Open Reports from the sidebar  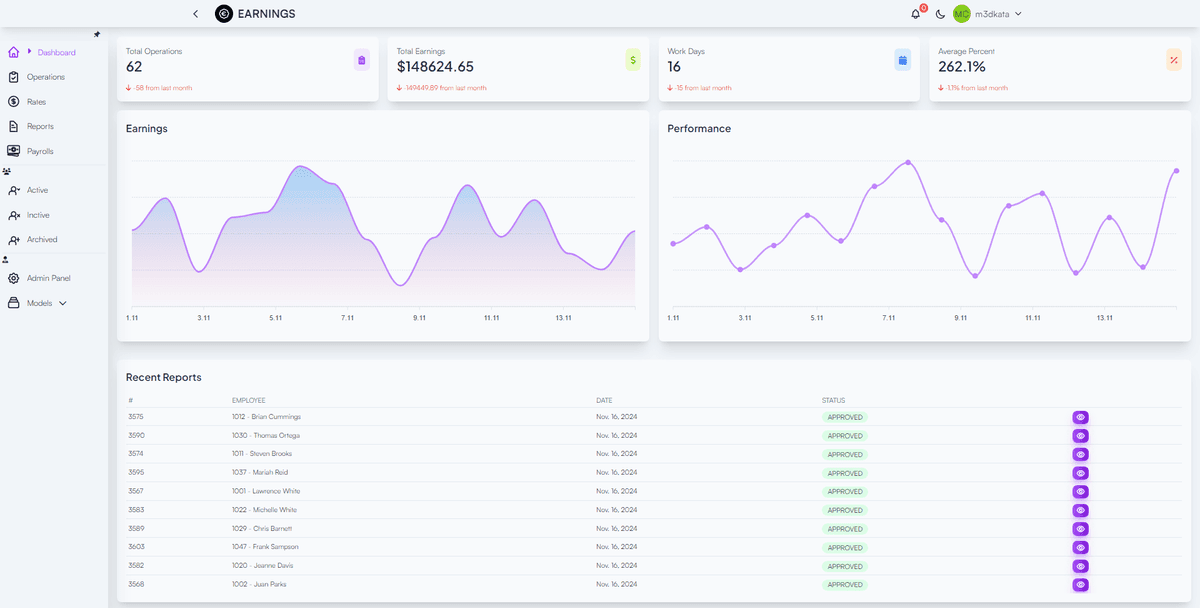click(39, 126)
